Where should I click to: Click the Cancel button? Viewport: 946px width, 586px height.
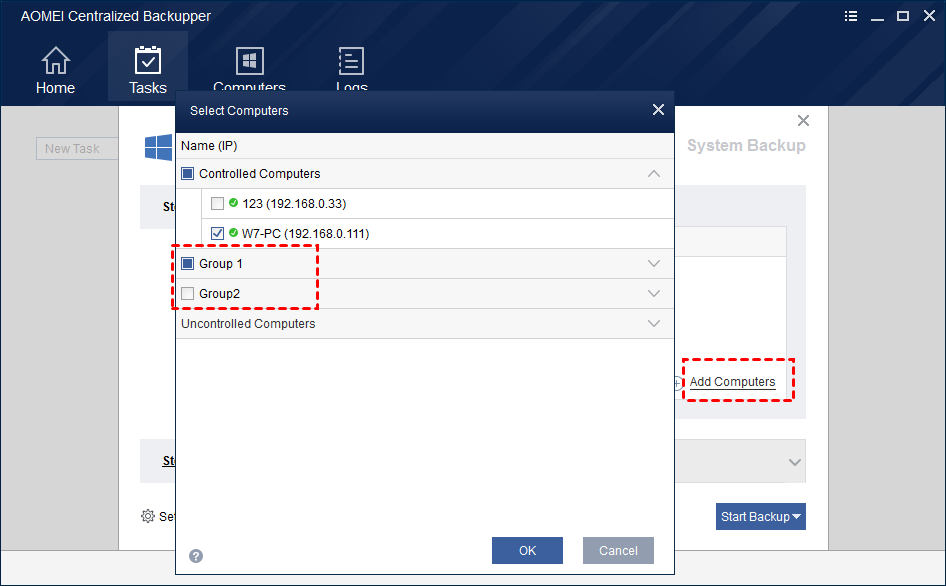tap(618, 550)
